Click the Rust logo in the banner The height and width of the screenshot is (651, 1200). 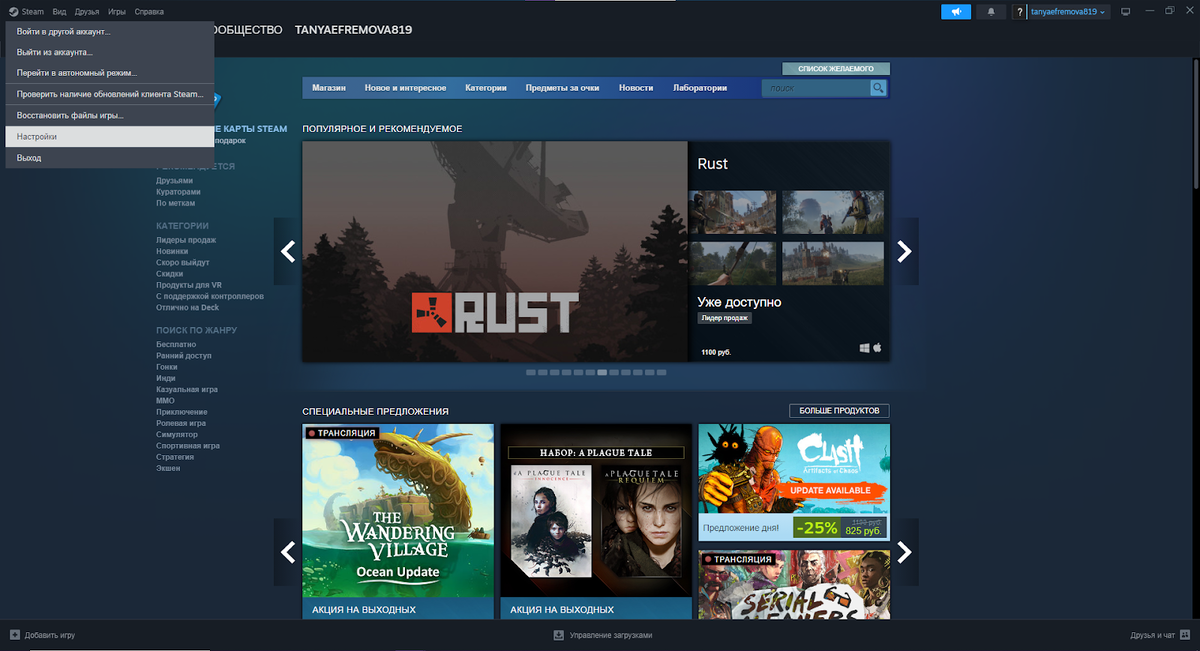click(495, 313)
